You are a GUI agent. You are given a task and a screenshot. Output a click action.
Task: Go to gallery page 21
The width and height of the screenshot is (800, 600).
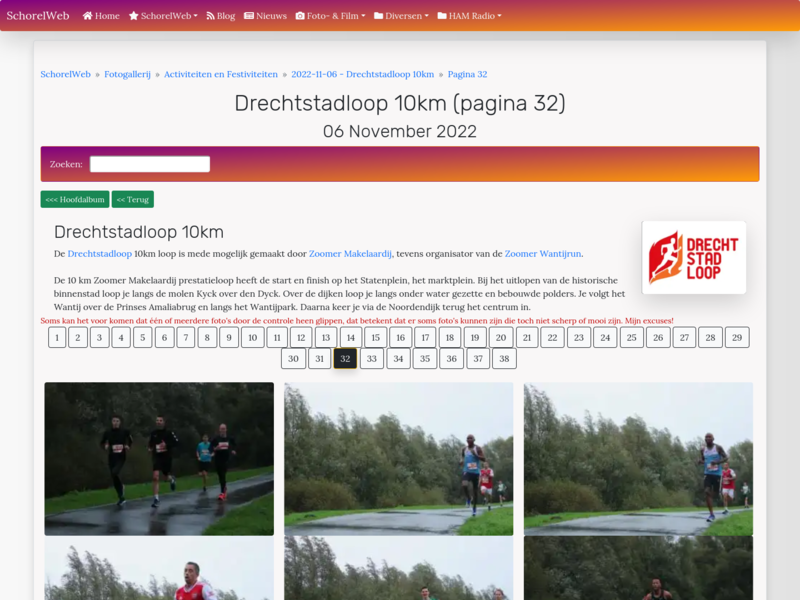coord(527,337)
